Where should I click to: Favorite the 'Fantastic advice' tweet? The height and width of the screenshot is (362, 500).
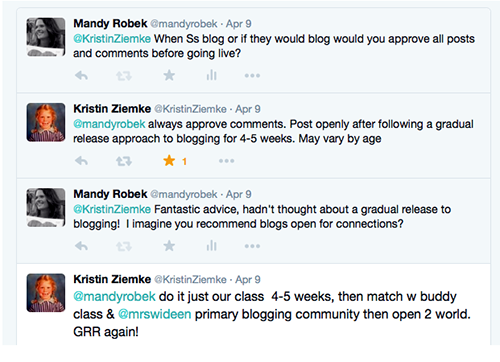point(169,246)
